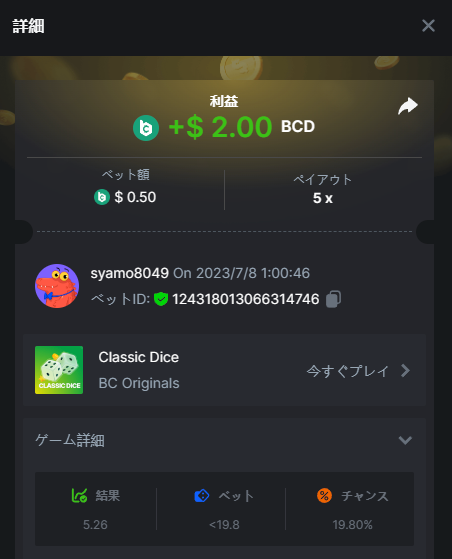The image size is (452, 559).
Task: Click the 今すぐプレイ link
Action: pos(348,371)
